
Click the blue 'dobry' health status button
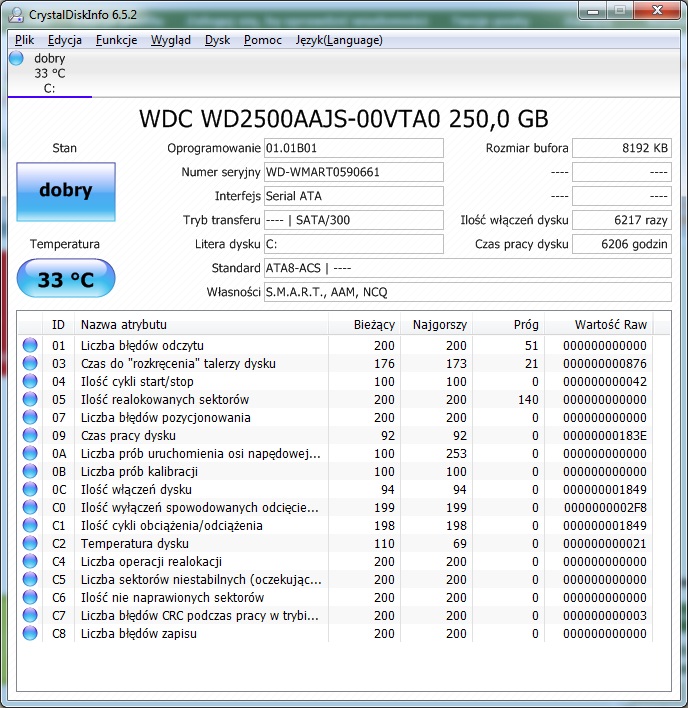(66, 192)
